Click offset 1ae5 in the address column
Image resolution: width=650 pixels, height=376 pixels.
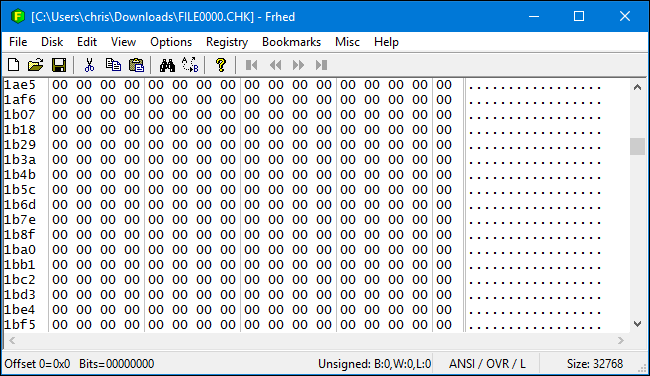click(20, 85)
